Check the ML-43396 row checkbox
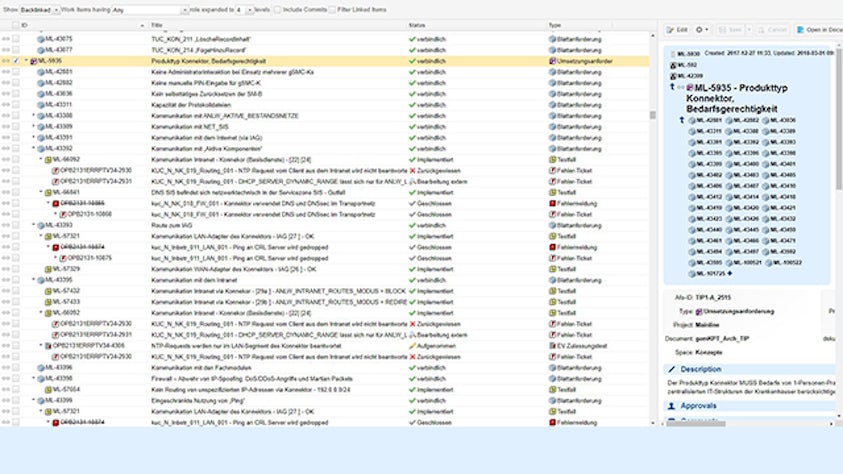 click(x=16, y=368)
